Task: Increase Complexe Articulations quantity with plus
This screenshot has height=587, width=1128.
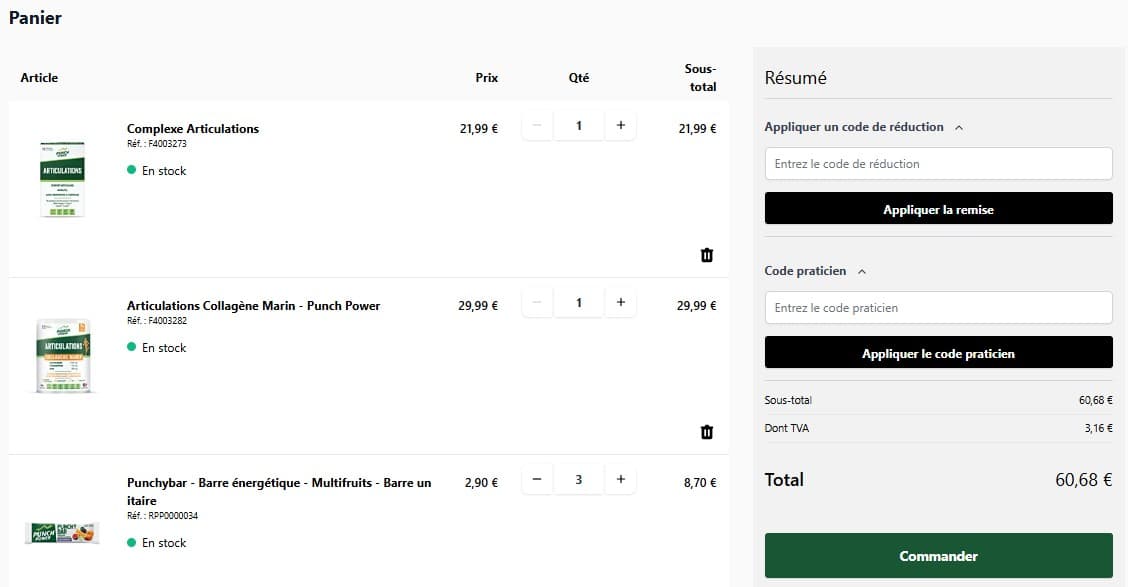Action: 620,126
